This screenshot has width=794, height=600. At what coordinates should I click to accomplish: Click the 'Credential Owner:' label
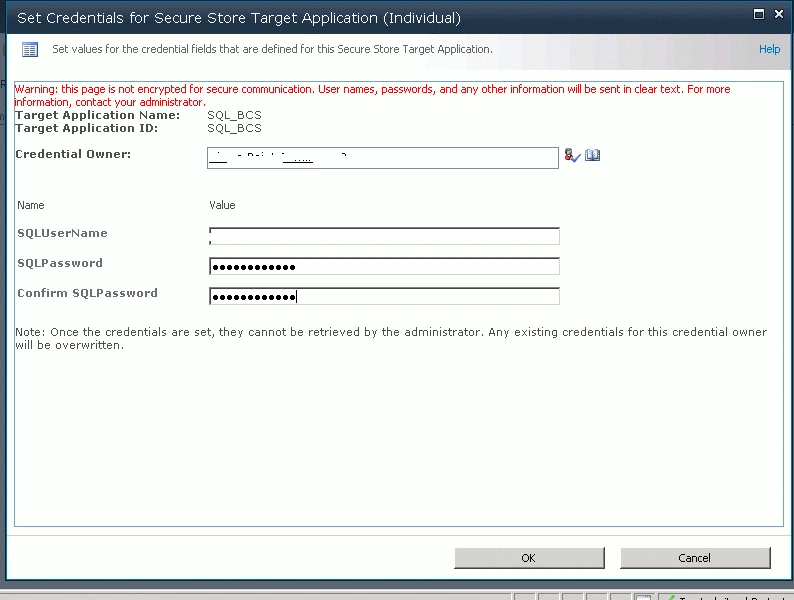tap(73, 154)
